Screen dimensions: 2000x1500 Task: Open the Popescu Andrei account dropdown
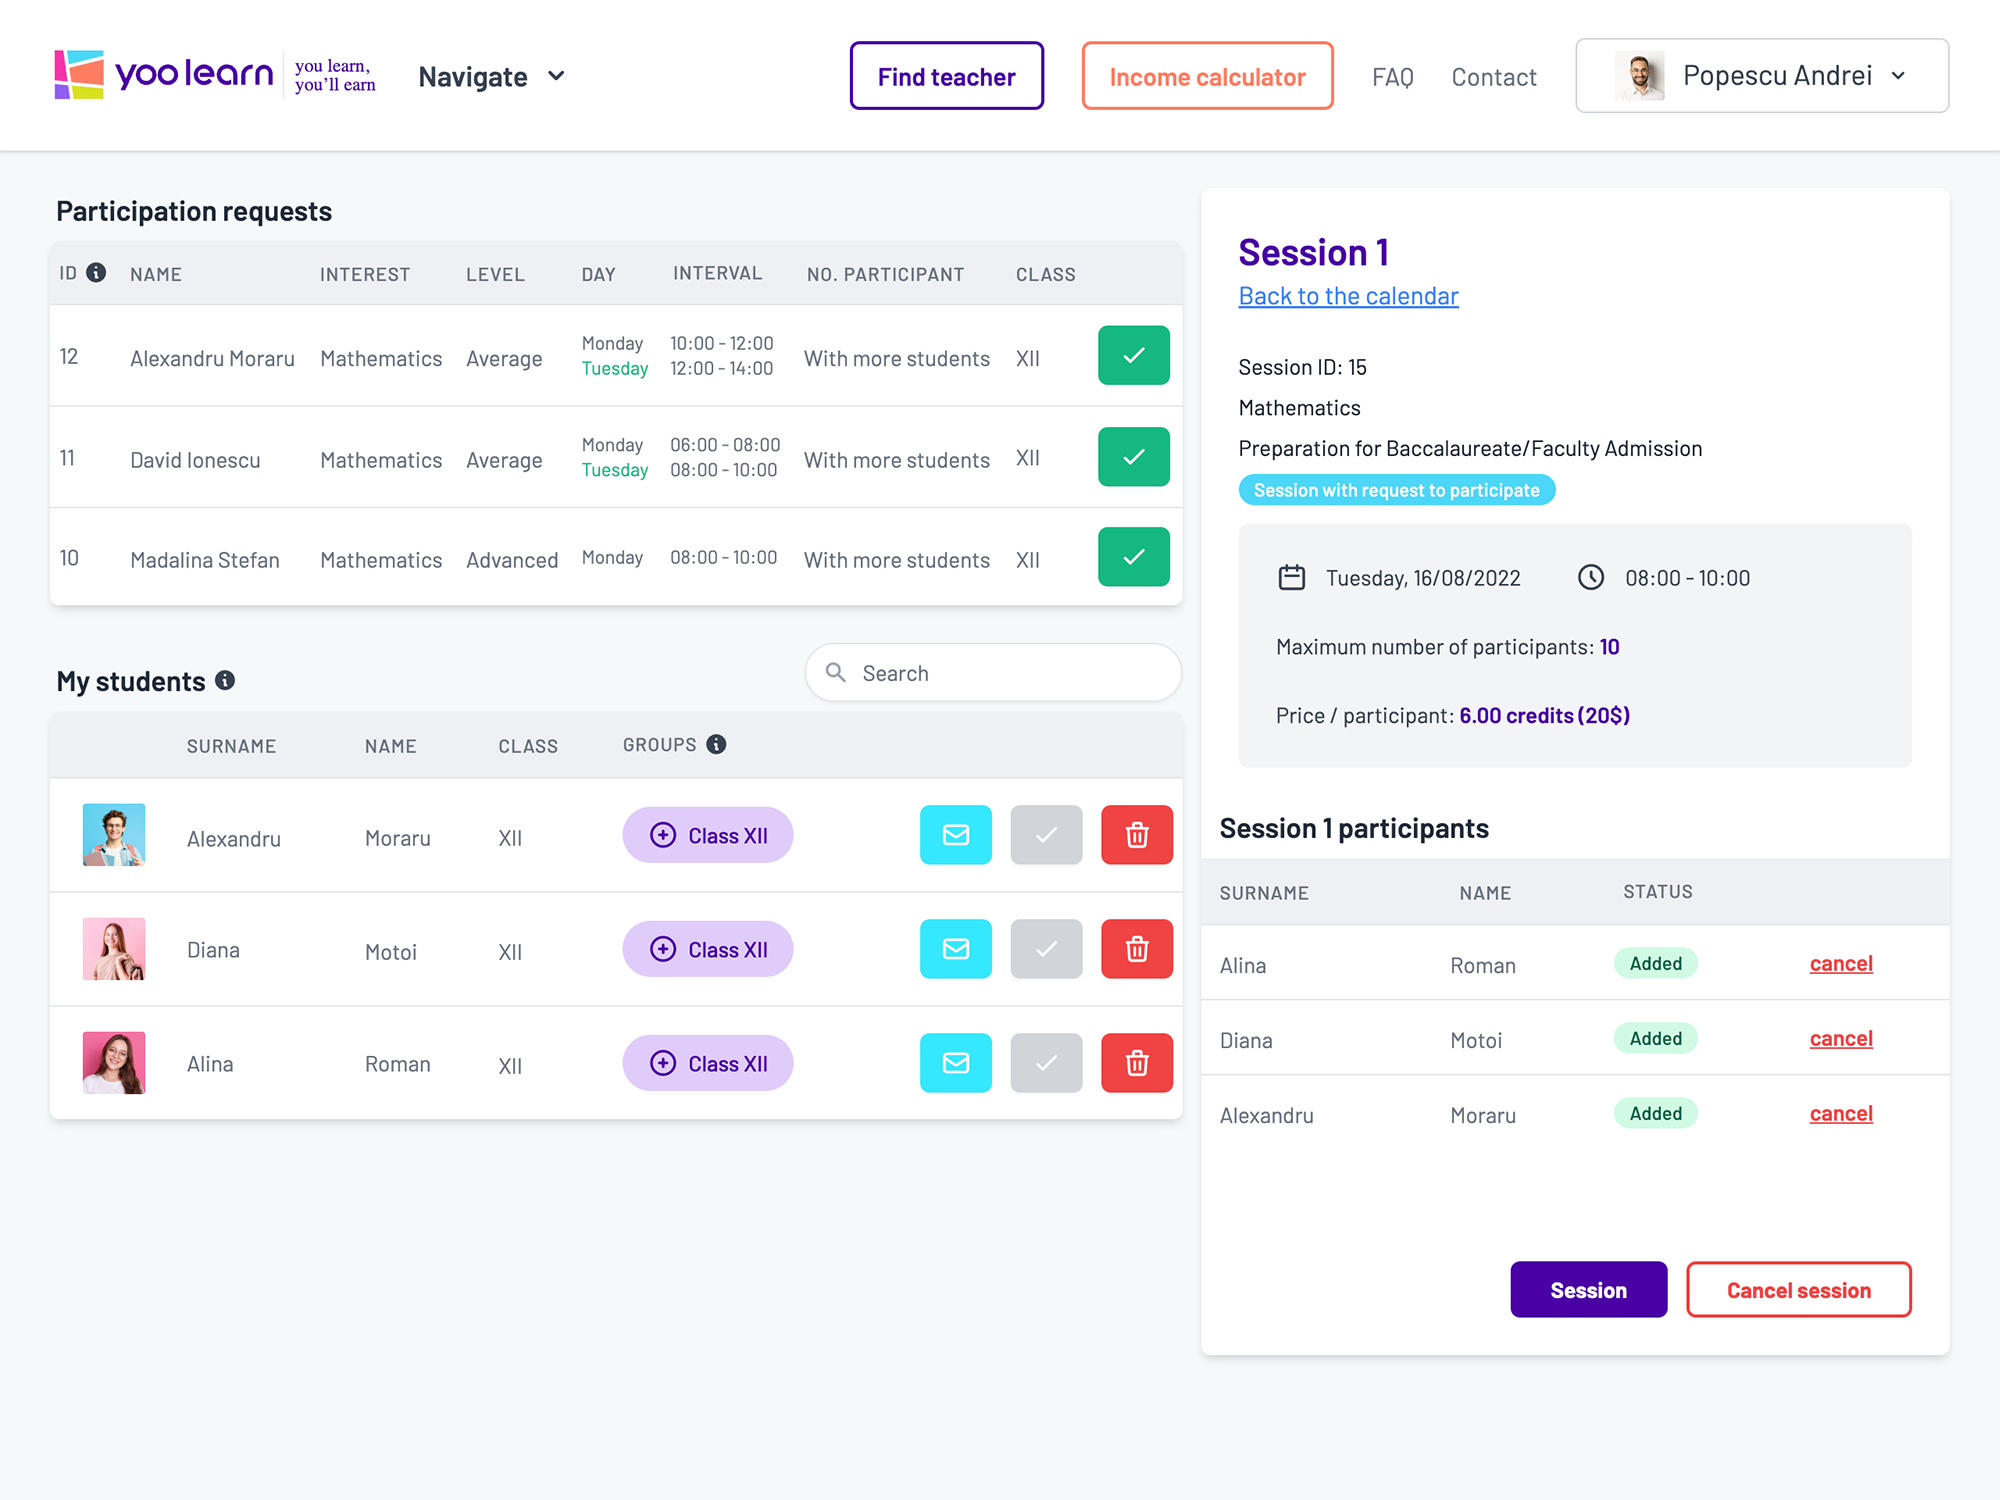[x=1761, y=76]
